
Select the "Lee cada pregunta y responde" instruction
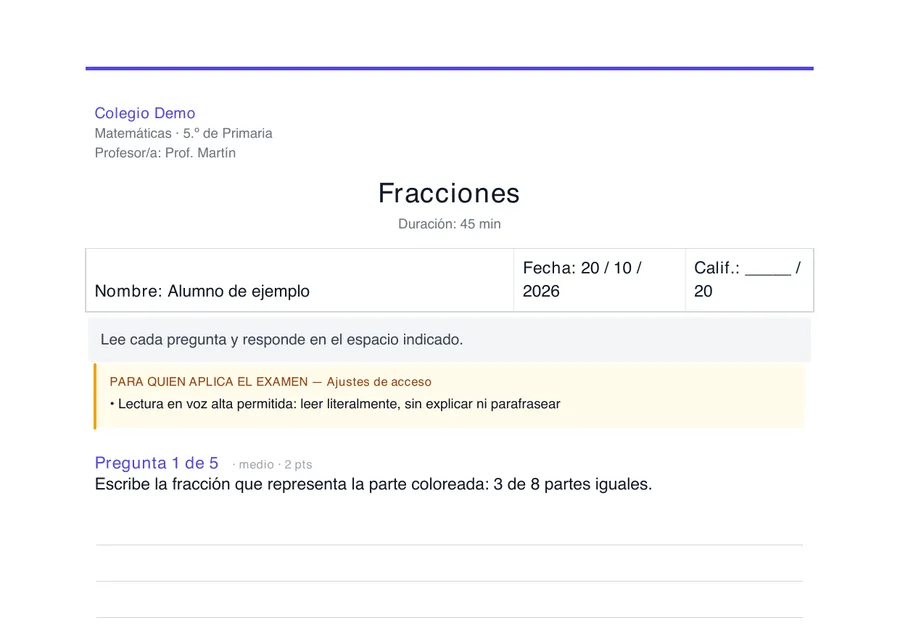coord(282,339)
